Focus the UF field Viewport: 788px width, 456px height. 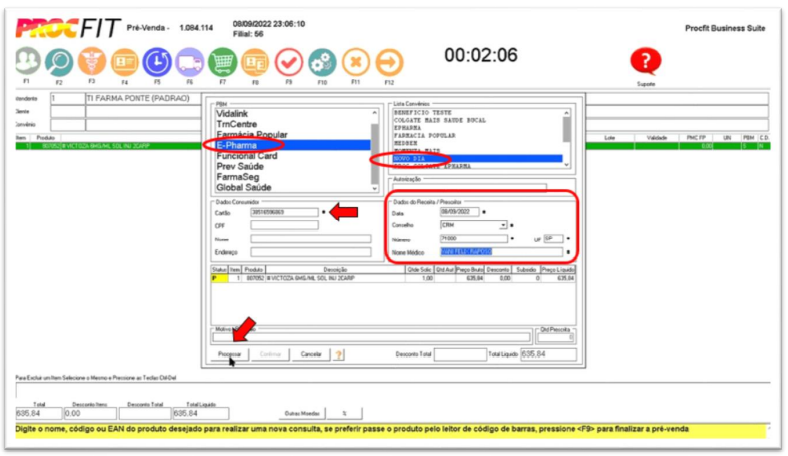[x=553, y=239]
